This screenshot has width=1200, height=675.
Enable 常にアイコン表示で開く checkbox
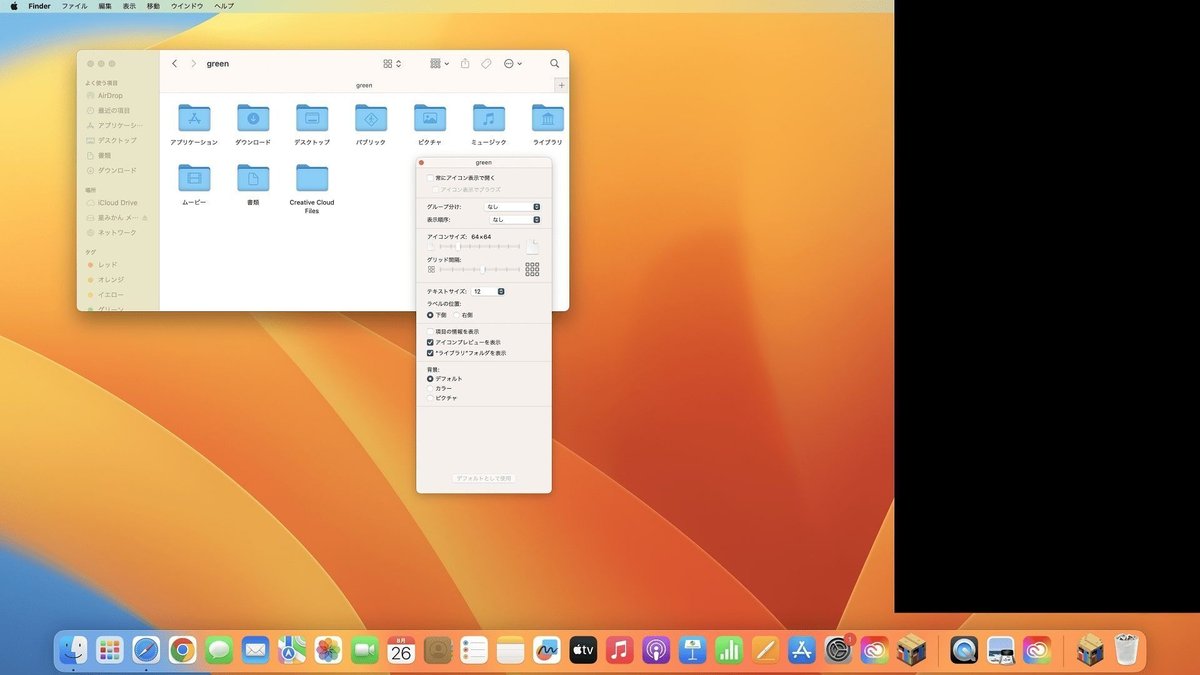pos(431,178)
